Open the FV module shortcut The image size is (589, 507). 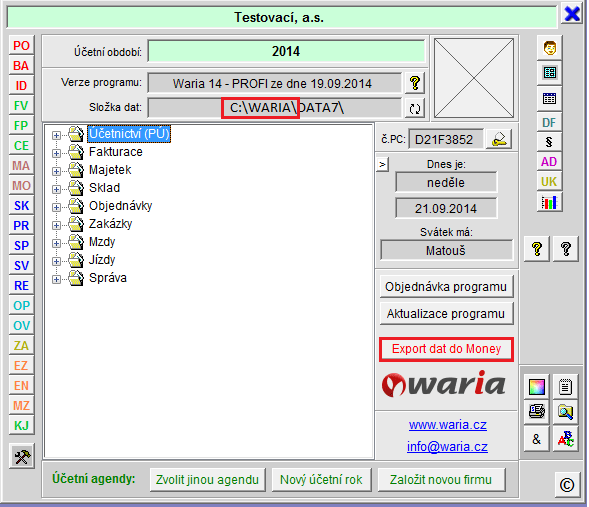tap(21, 106)
